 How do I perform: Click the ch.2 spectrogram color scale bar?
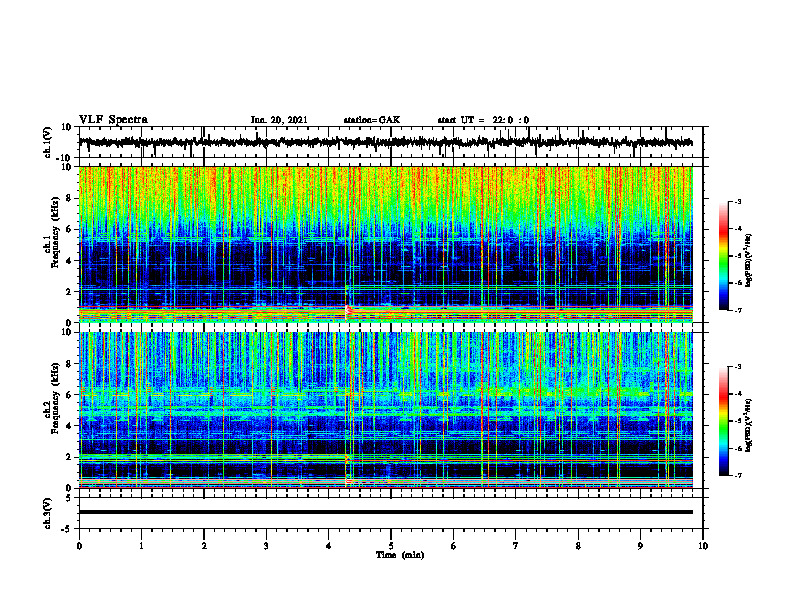pyautogui.click(x=723, y=421)
